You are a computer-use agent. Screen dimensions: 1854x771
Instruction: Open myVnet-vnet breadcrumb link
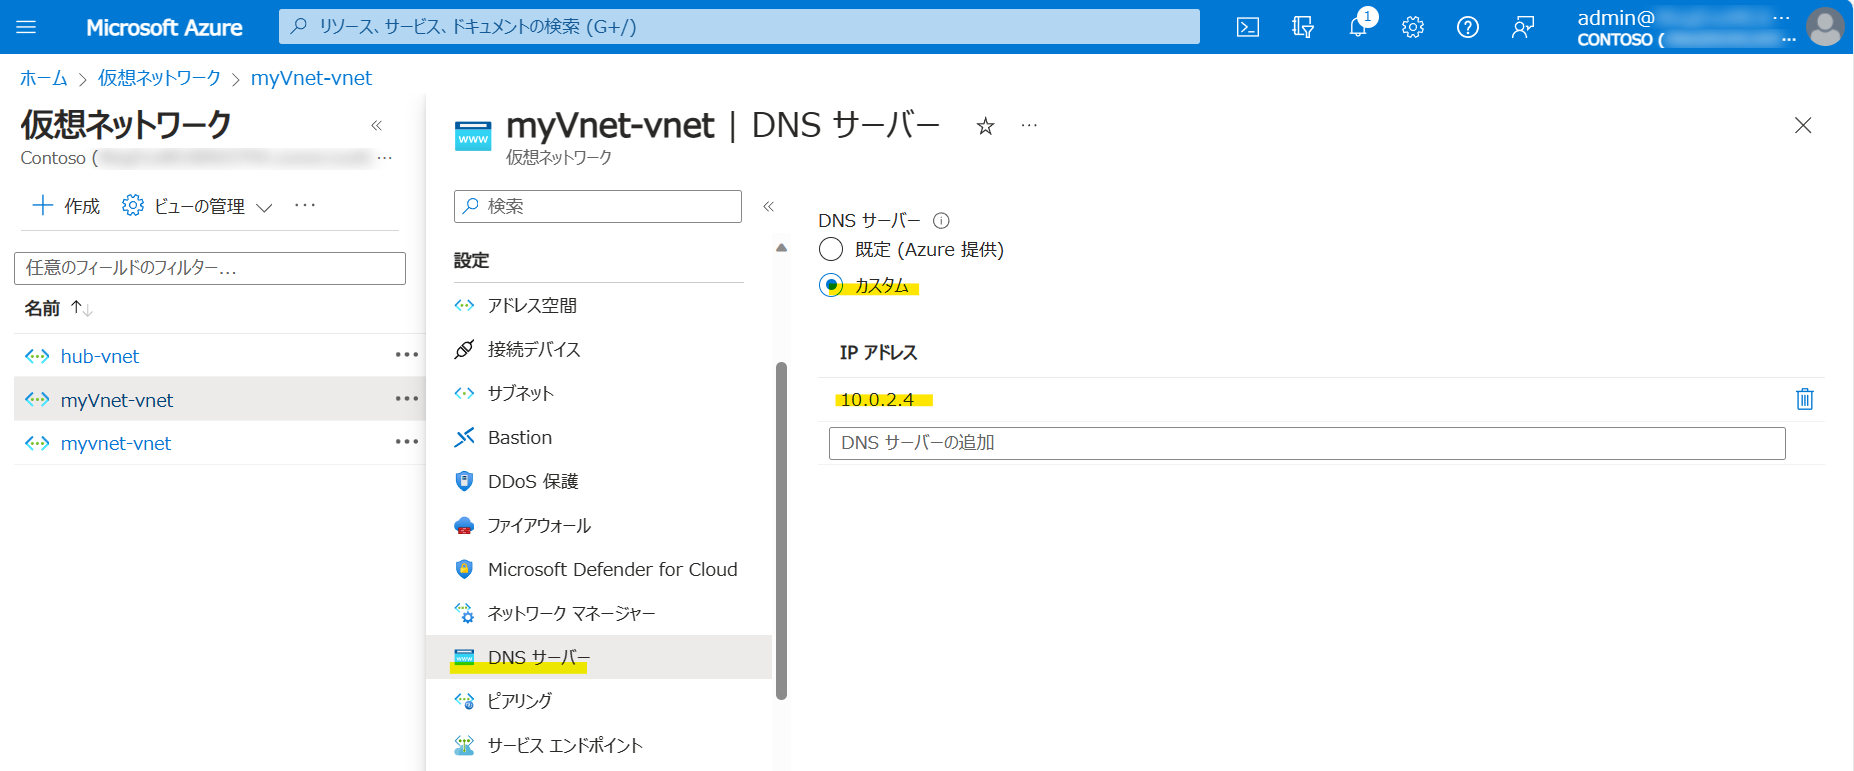click(311, 78)
